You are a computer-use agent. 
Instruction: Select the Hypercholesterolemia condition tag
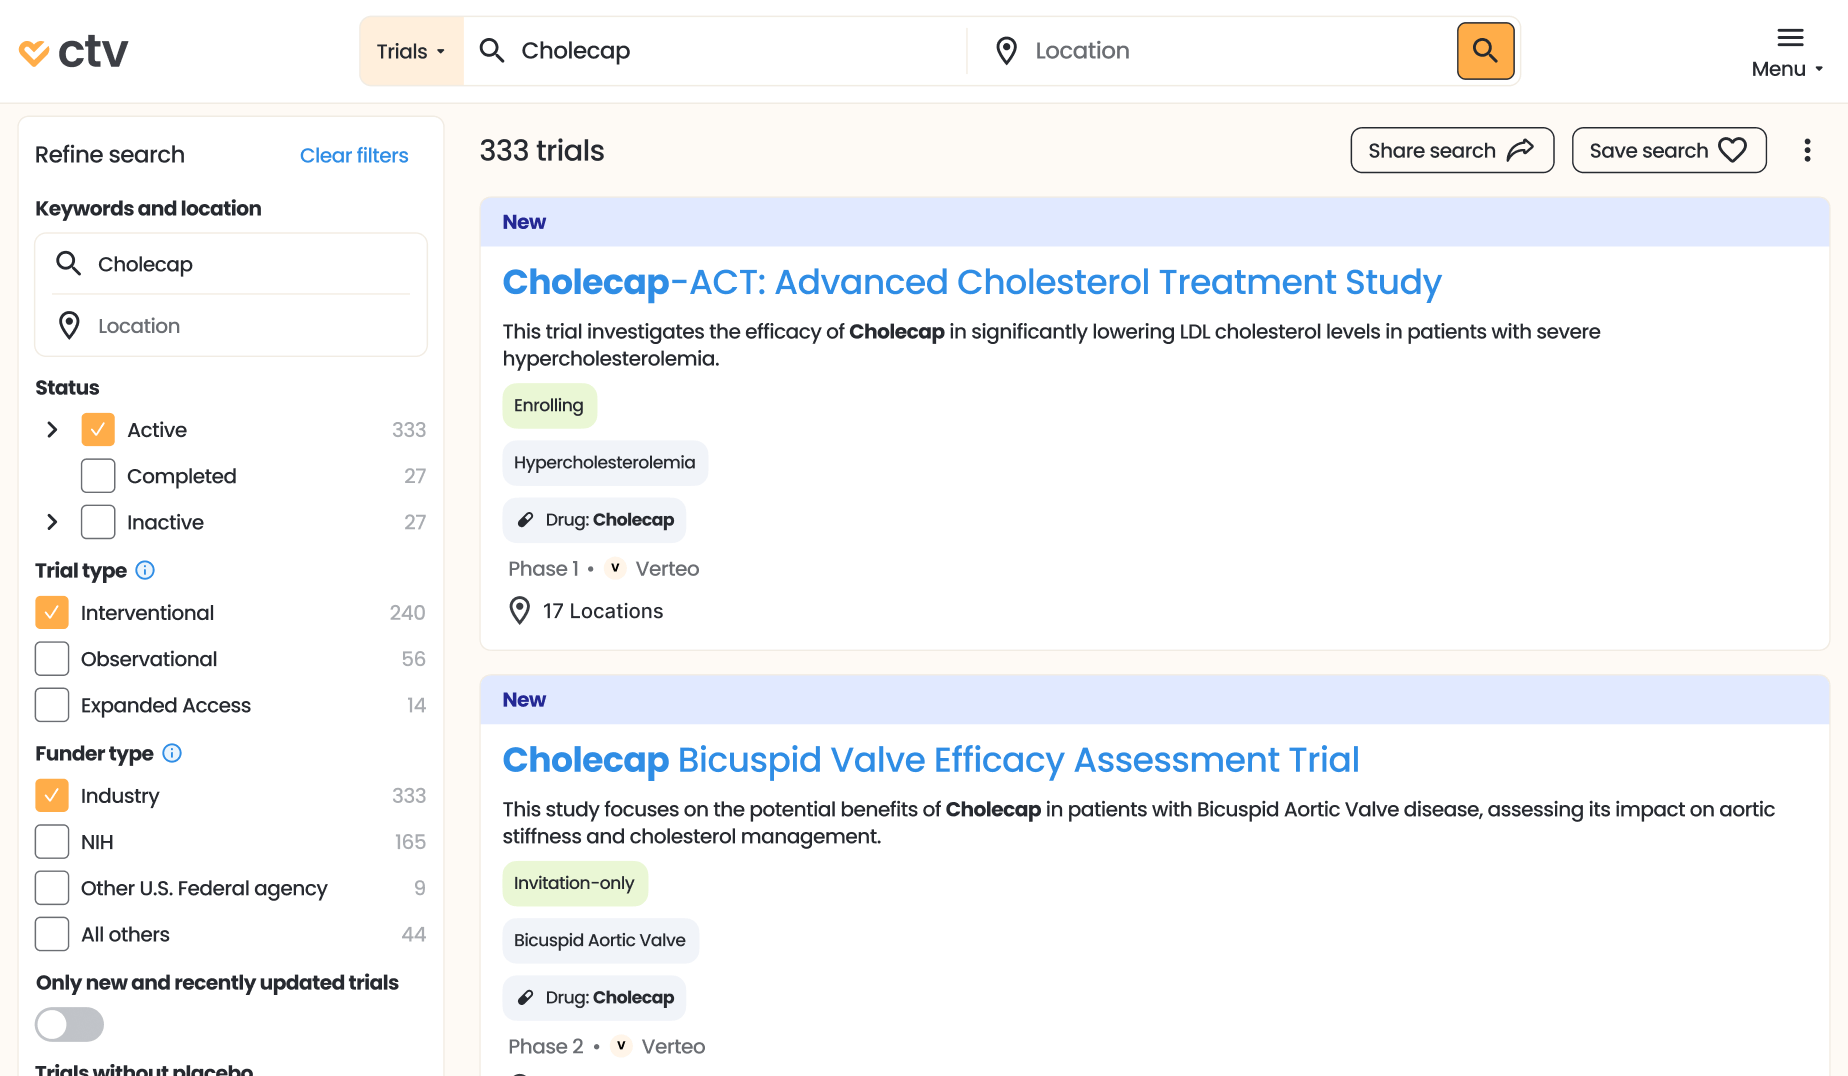pyautogui.click(x=604, y=463)
